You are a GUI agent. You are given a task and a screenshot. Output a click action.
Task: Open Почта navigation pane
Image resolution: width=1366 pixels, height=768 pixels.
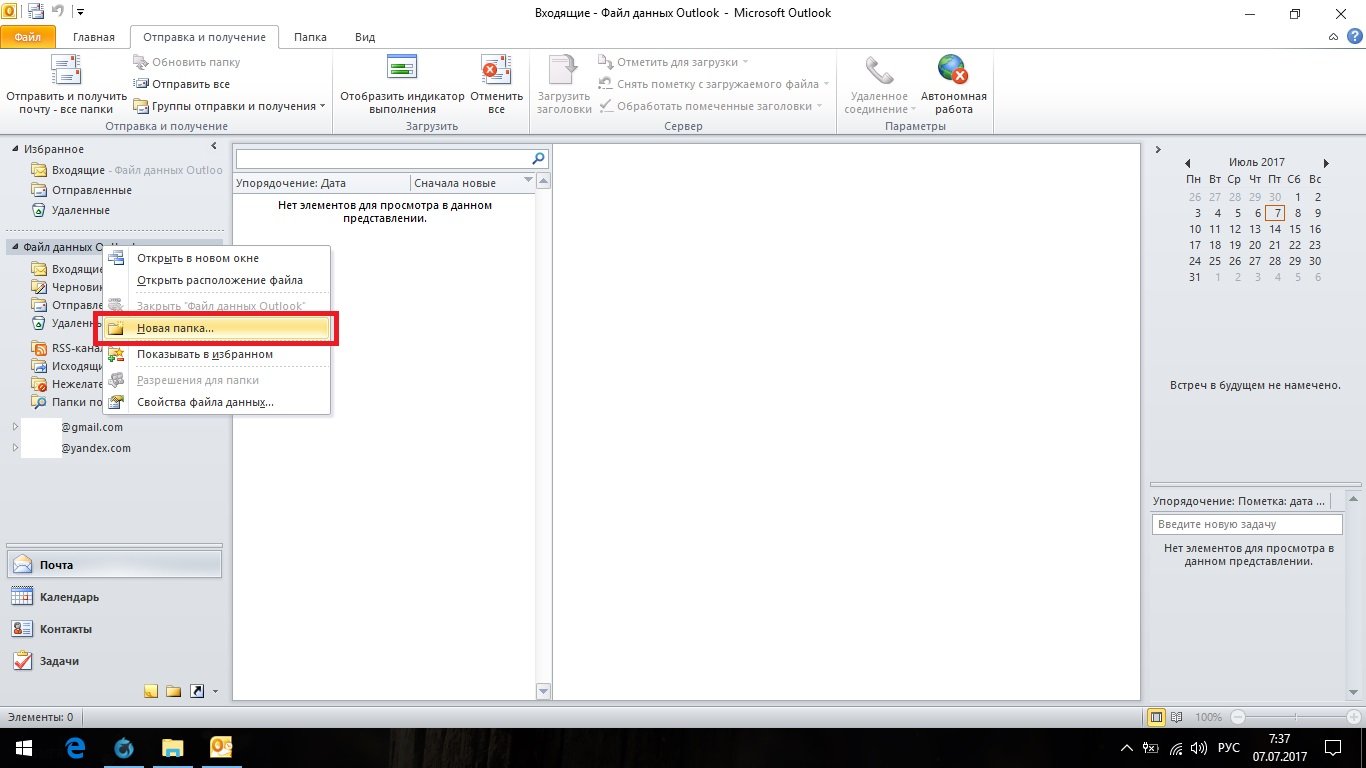pyautogui.click(x=115, y=564)
